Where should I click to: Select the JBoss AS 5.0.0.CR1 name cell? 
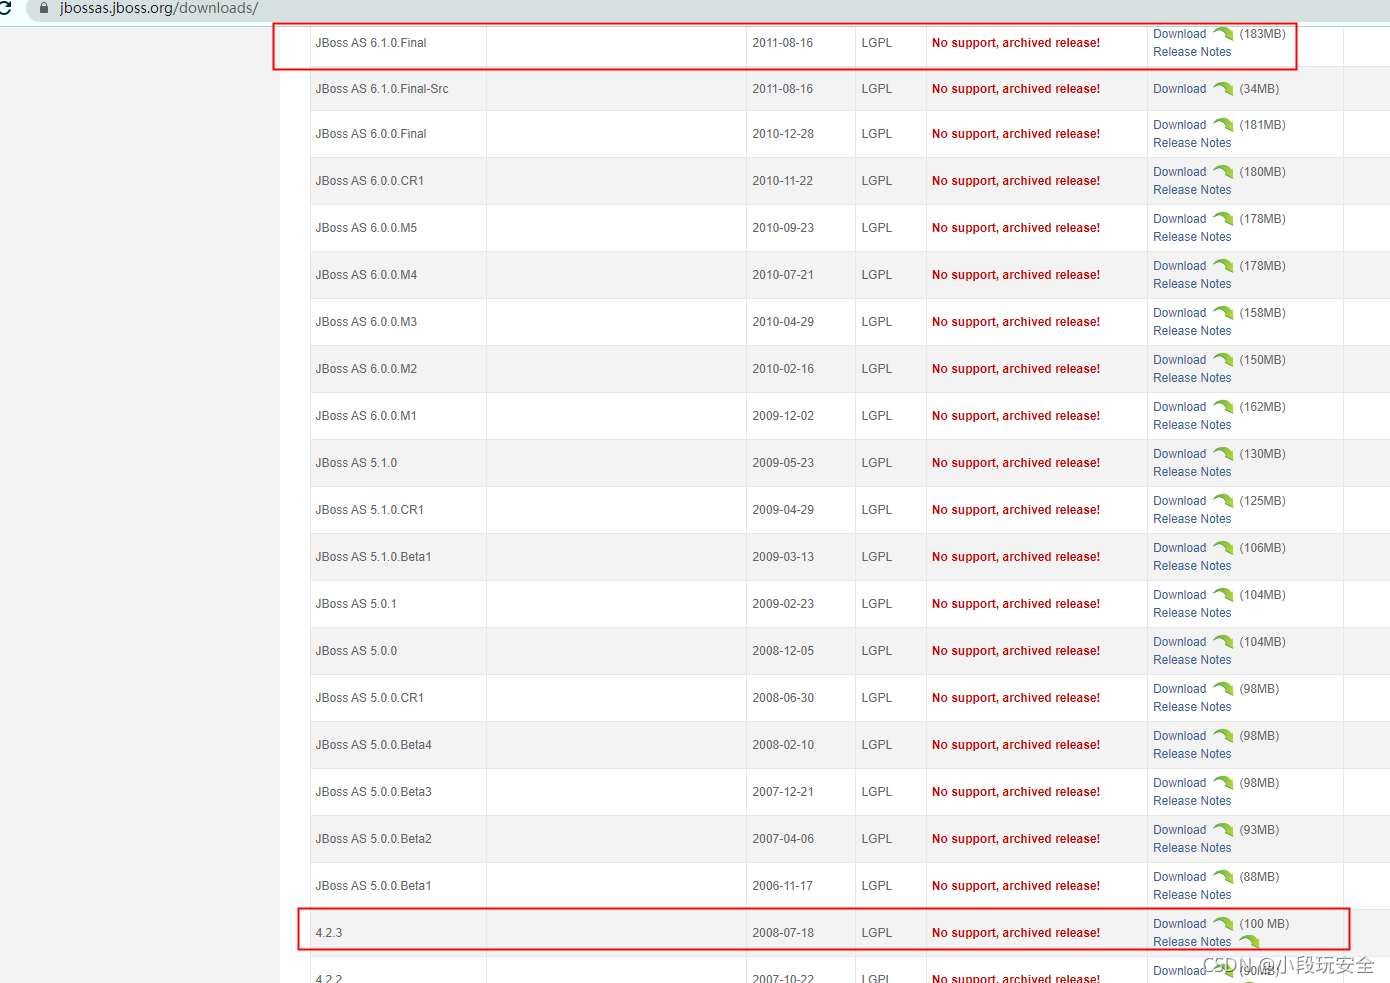click(398, 698)
